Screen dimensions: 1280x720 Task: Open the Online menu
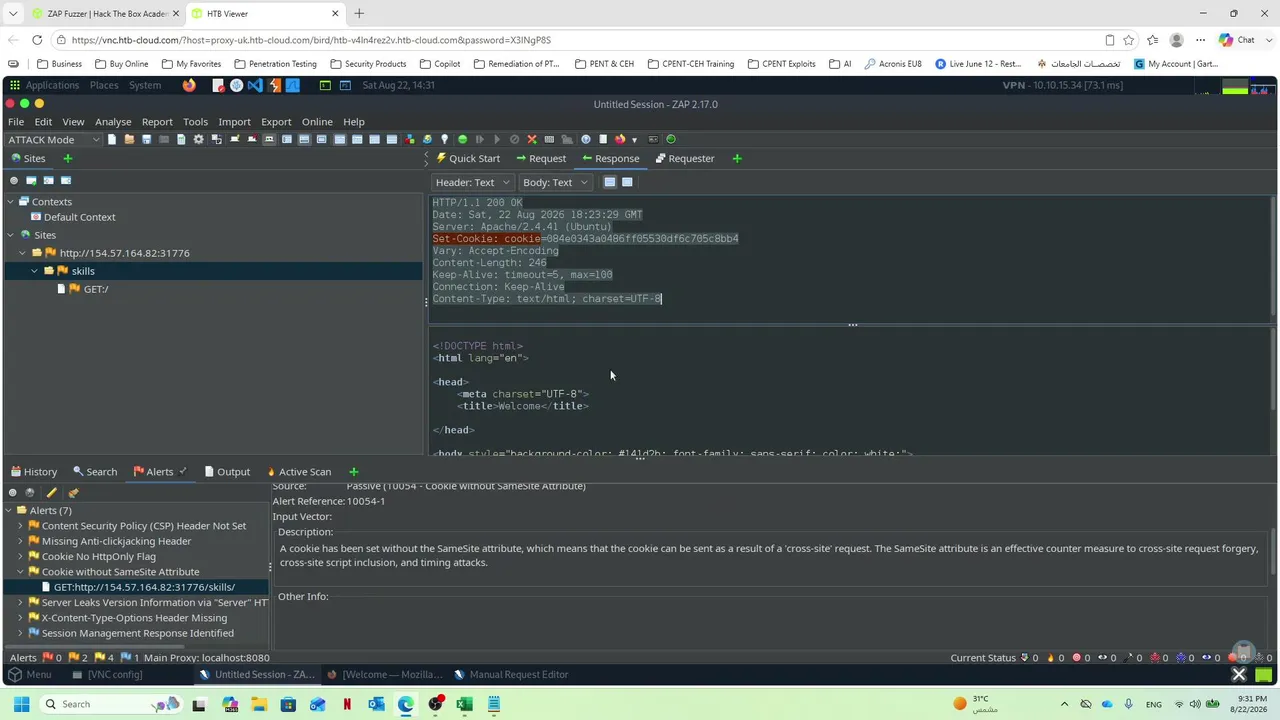tap(317, 122)
